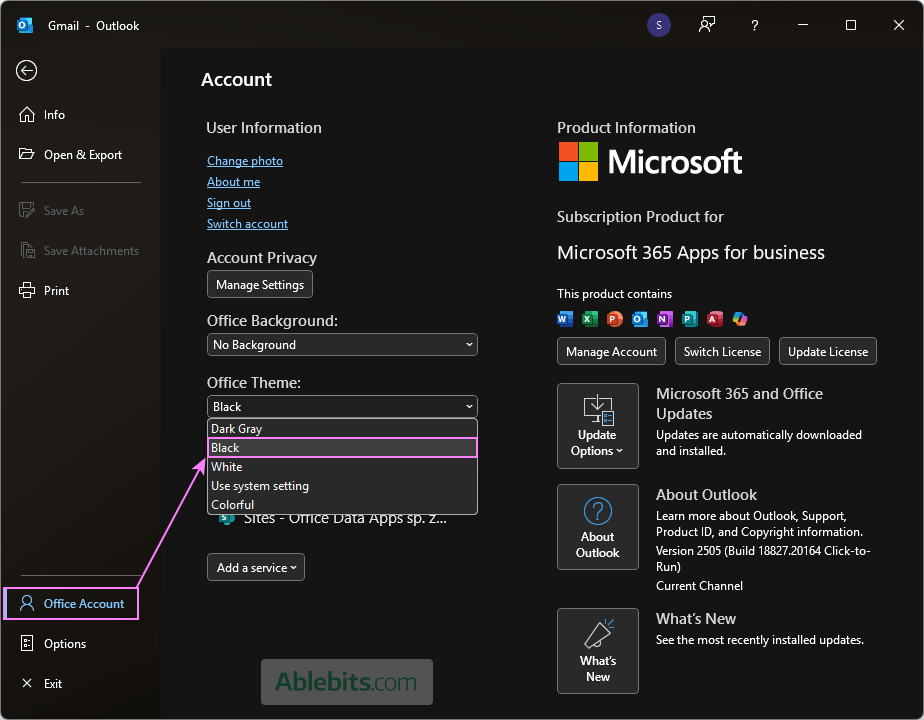Open the Office Background dropdown
This screenshot has width=924, height=720.
click(x=342, y=345)
